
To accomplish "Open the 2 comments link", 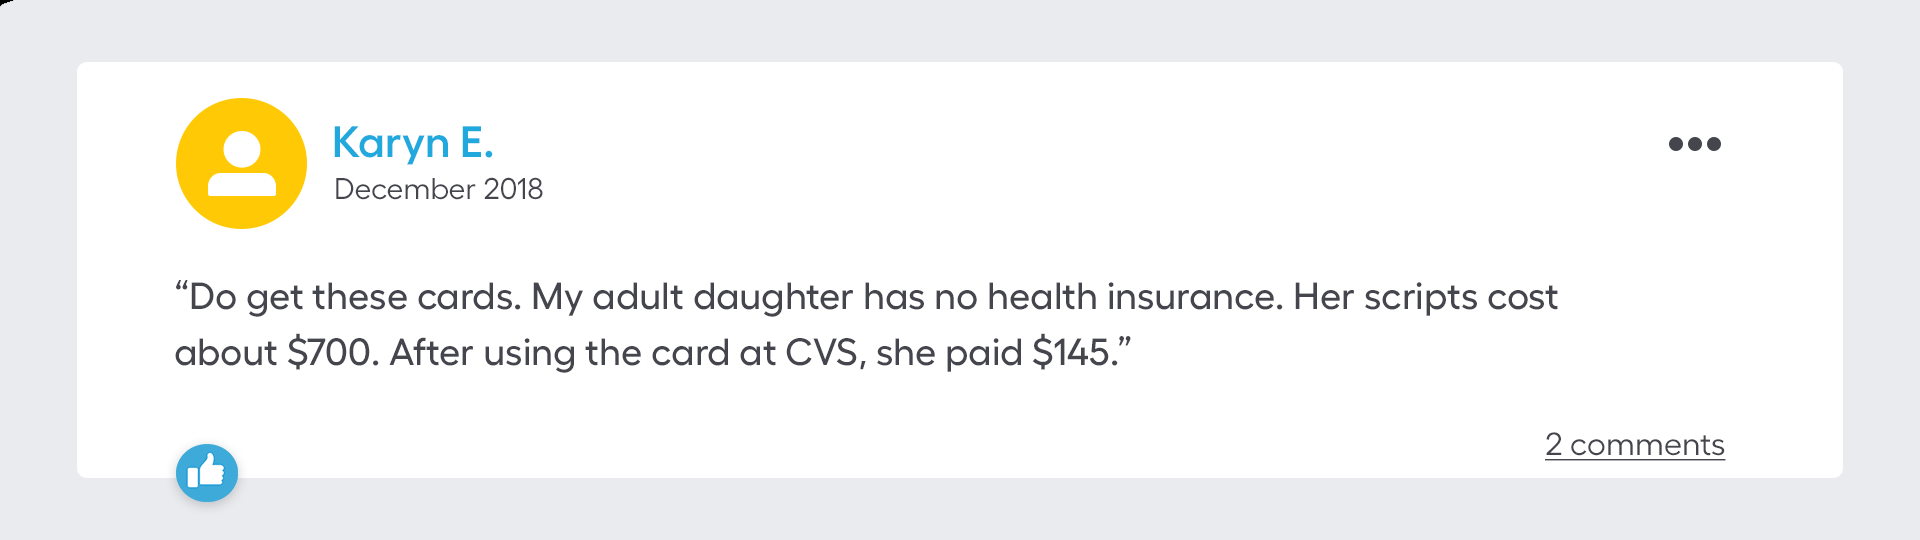I will coord(1634,445).
